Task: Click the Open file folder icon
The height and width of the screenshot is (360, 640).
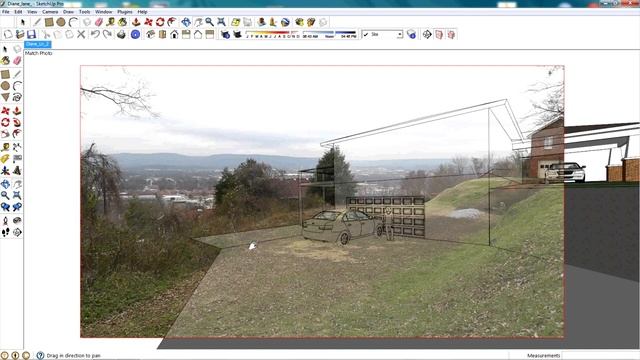Action: (20, 34)
